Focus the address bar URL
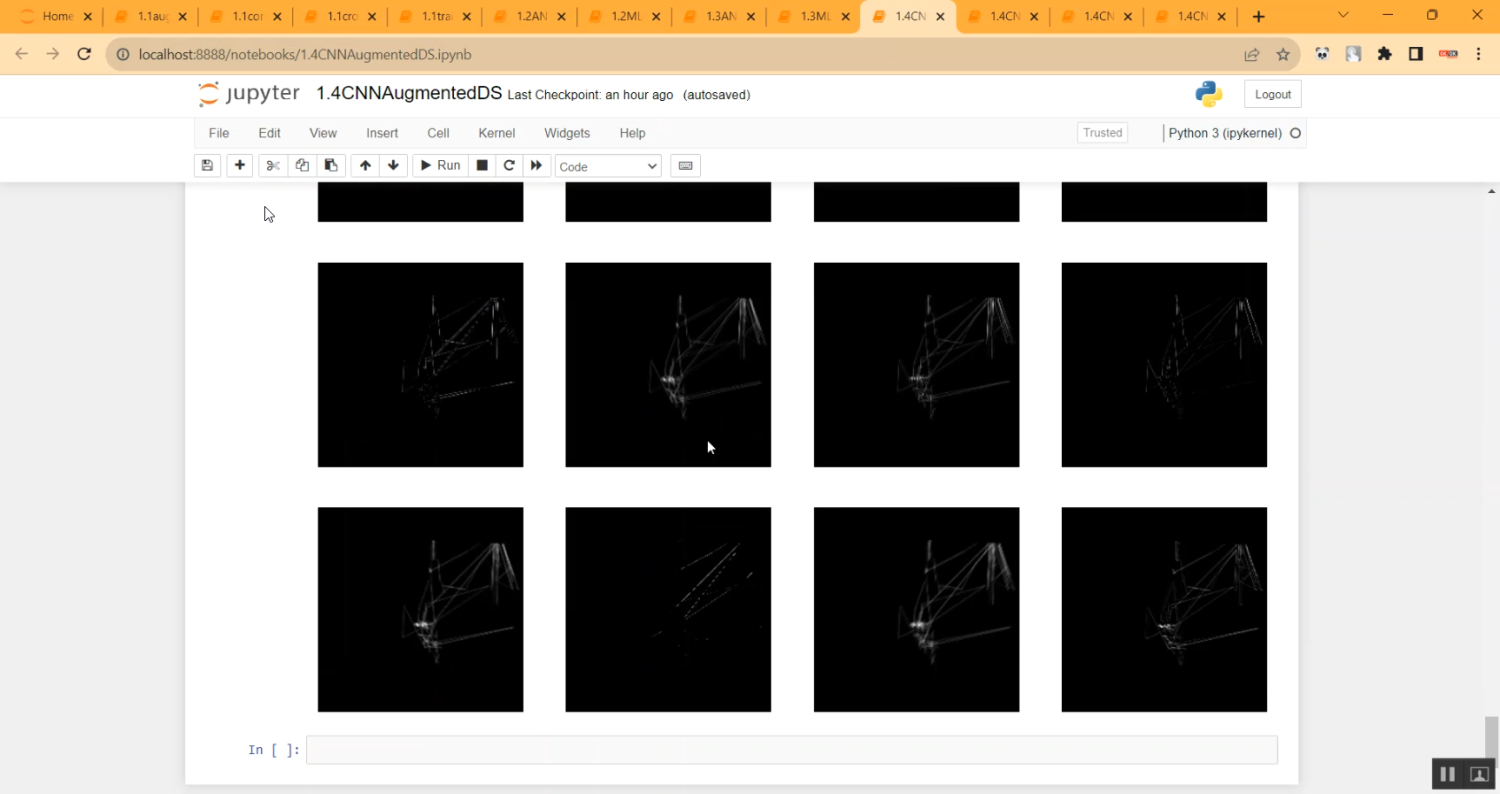 [x=305, y=54]
